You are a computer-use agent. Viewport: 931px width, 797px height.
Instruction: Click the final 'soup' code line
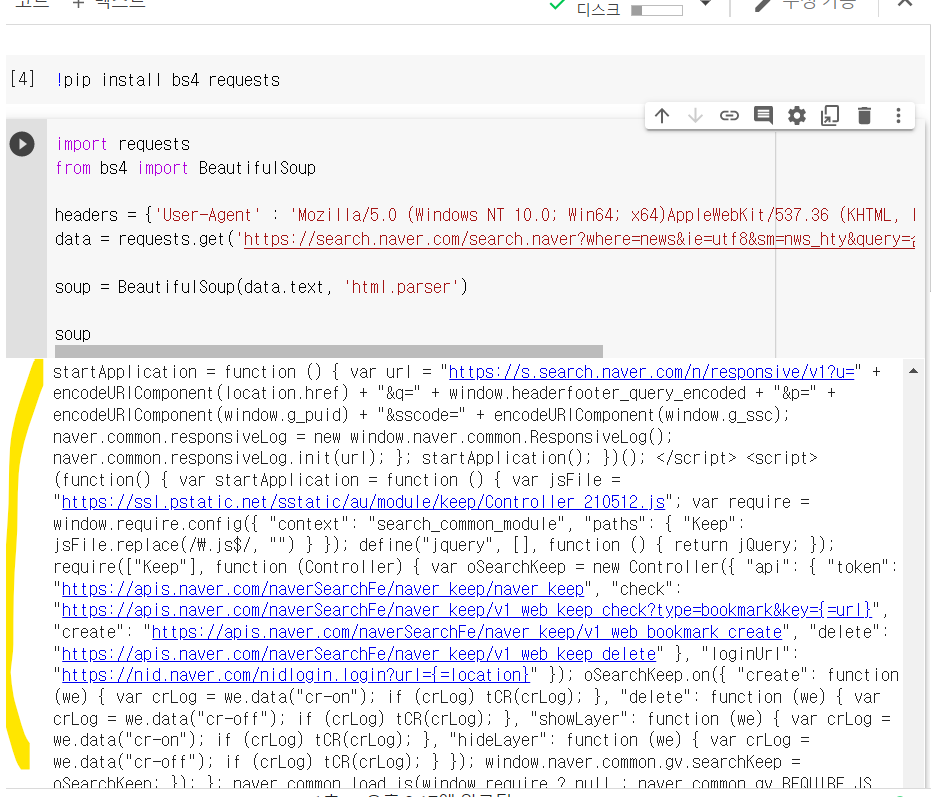point(72,334)
